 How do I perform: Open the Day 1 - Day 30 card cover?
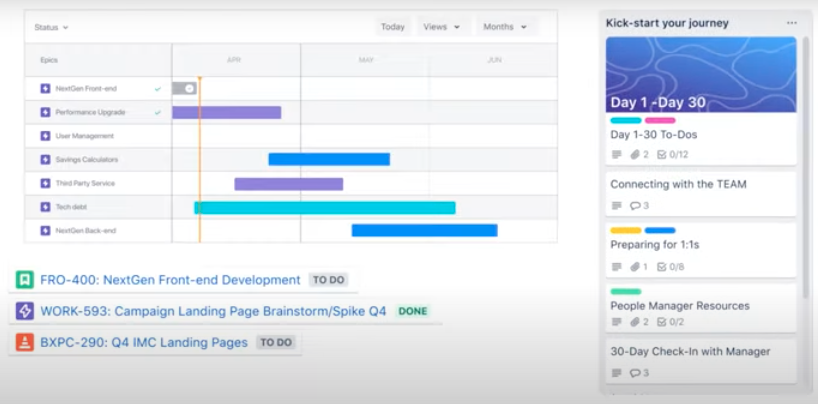701,75
